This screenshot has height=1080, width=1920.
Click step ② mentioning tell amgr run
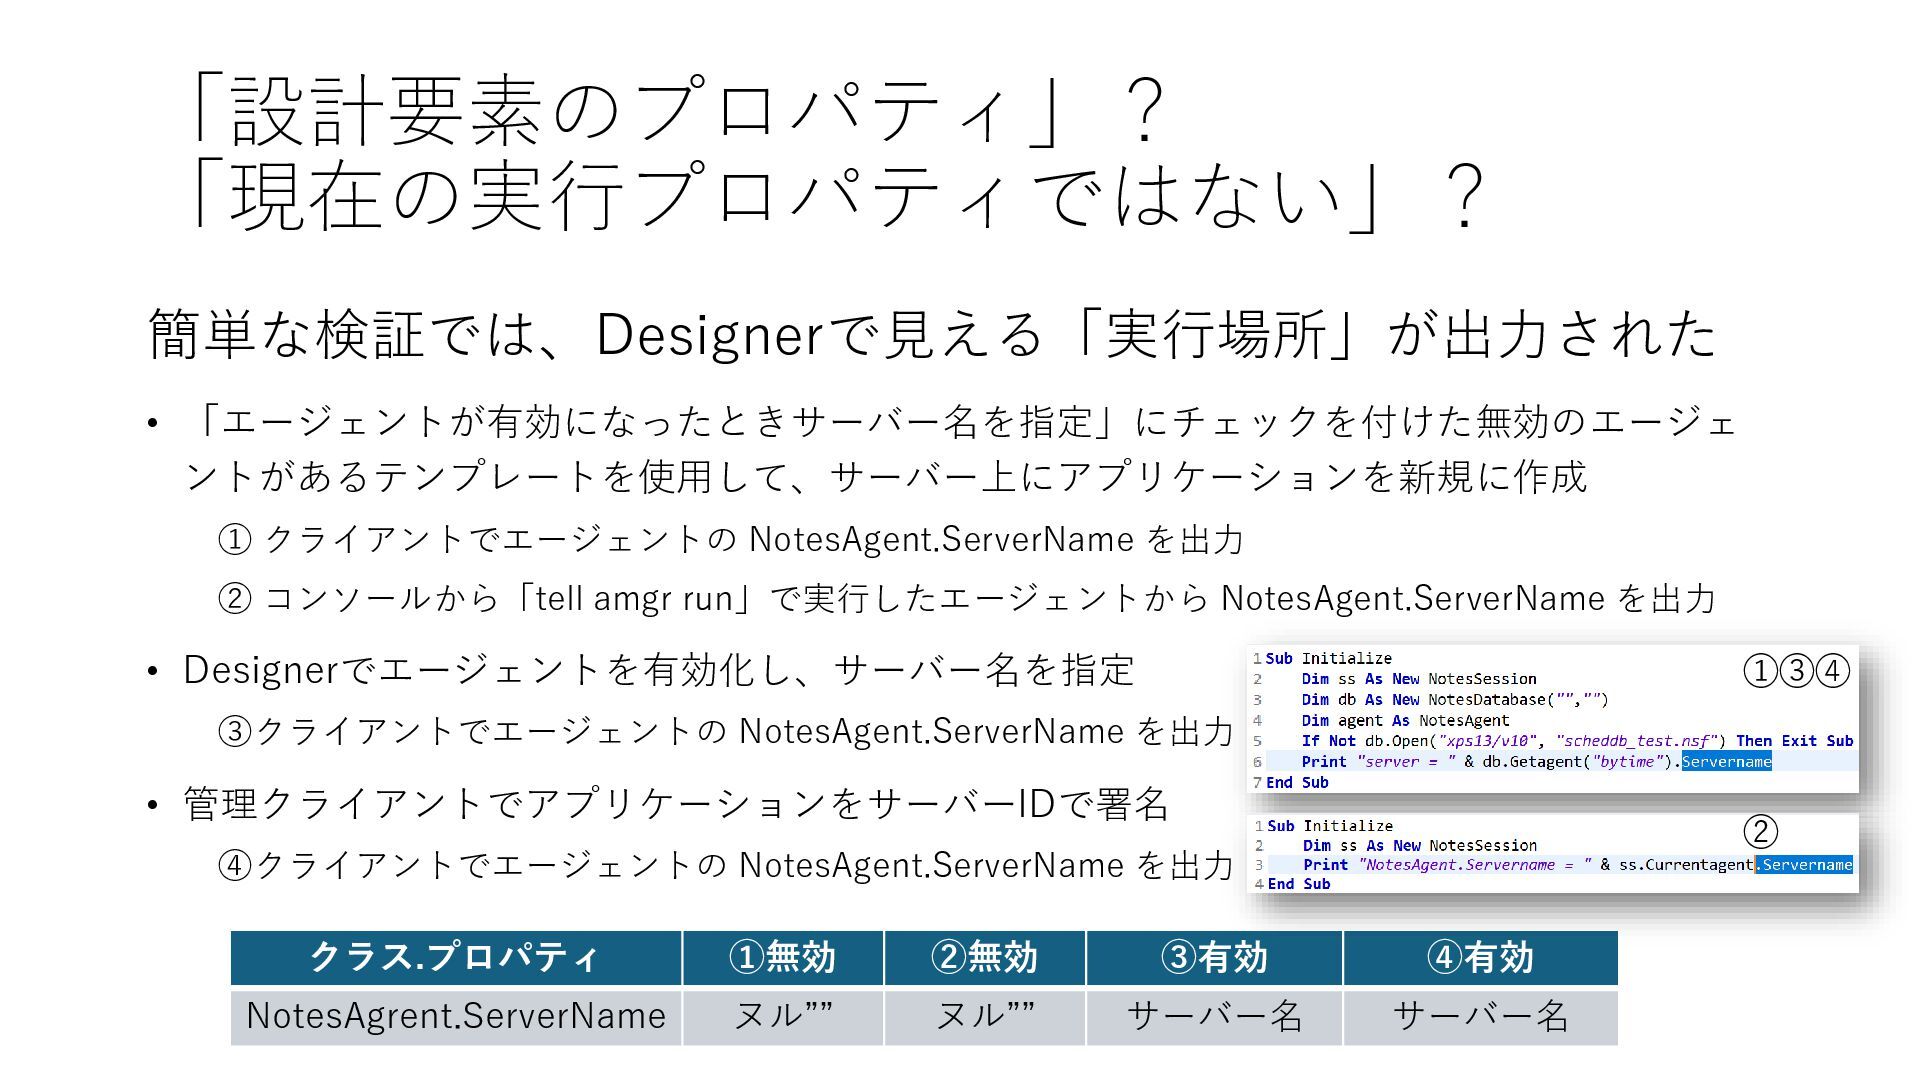pyautogui.click(x=966, y=599)
